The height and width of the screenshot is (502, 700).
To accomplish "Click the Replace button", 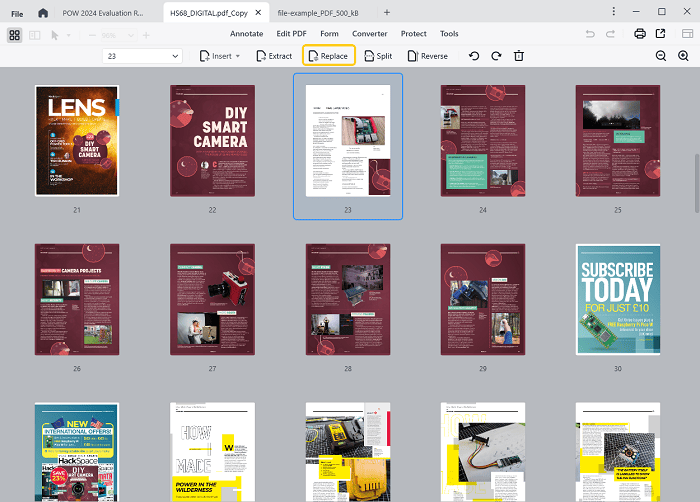I will pos(328,56).
